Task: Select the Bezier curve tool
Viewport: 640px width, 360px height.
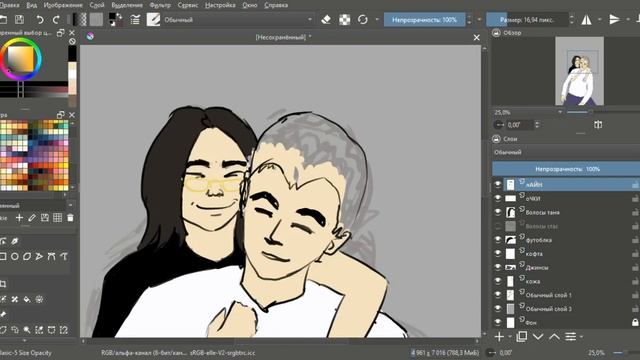Action: (51, 256)
